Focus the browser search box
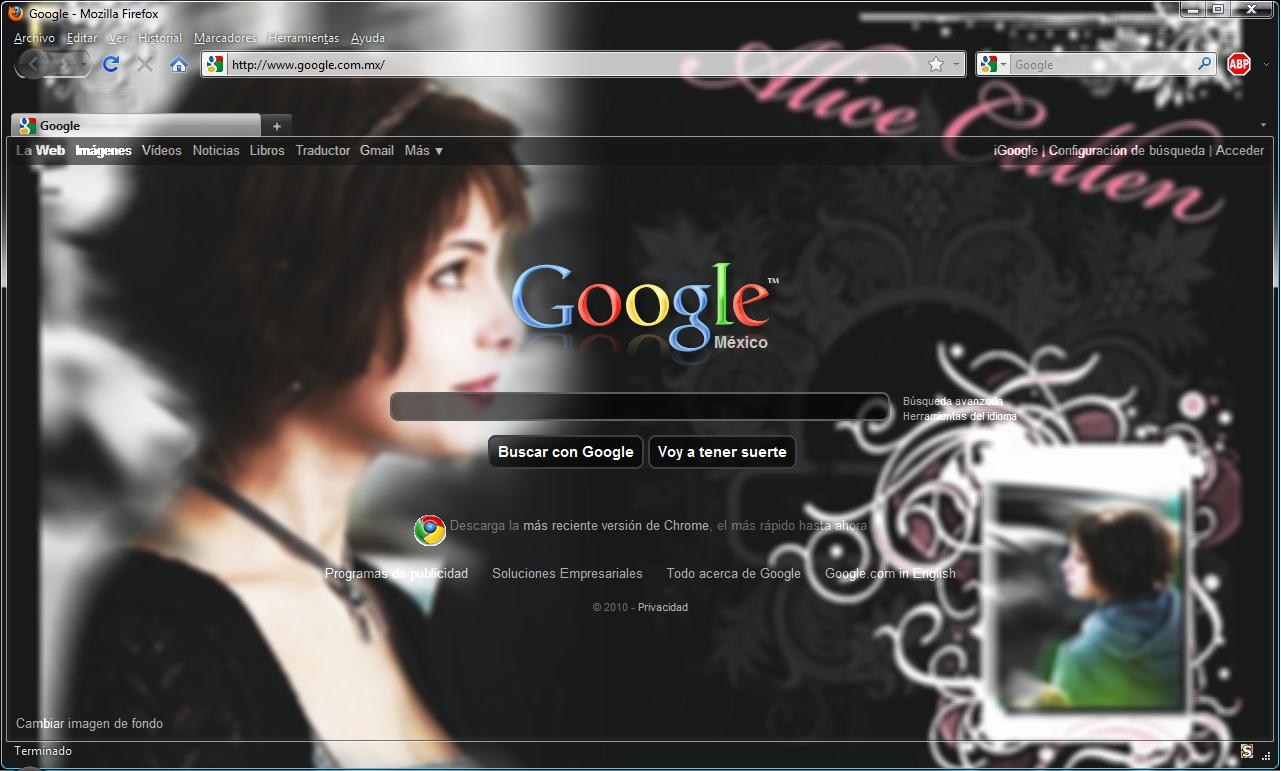The image size is (1281, 771). tap(1103, 65)
